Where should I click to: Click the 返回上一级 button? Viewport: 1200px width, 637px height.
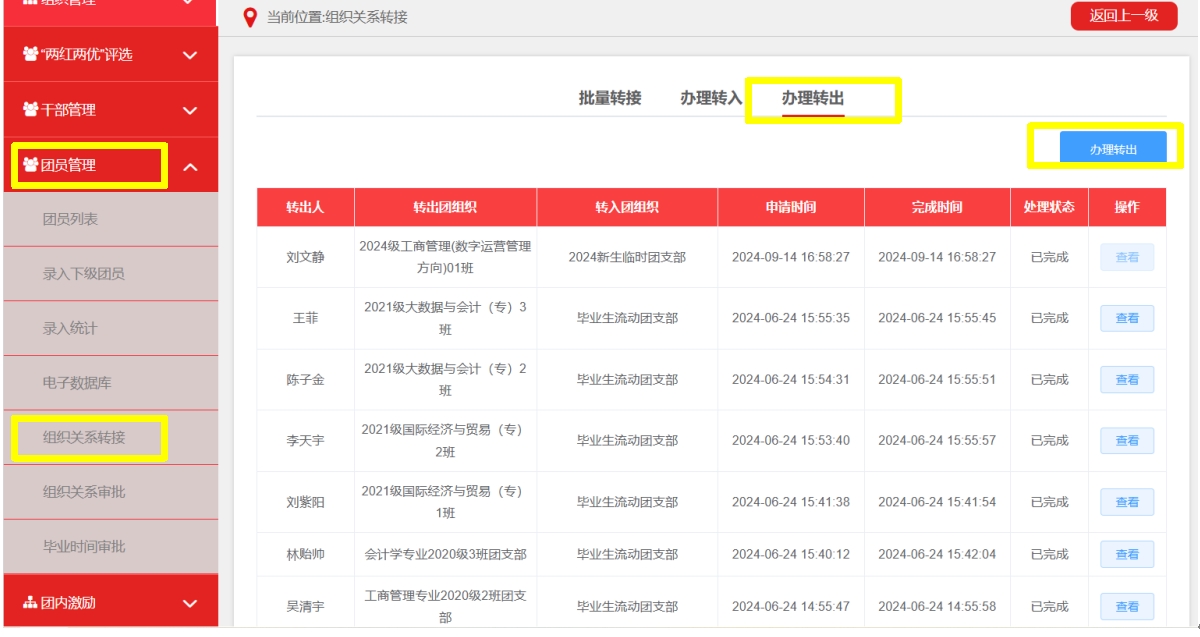(1123, 16)
